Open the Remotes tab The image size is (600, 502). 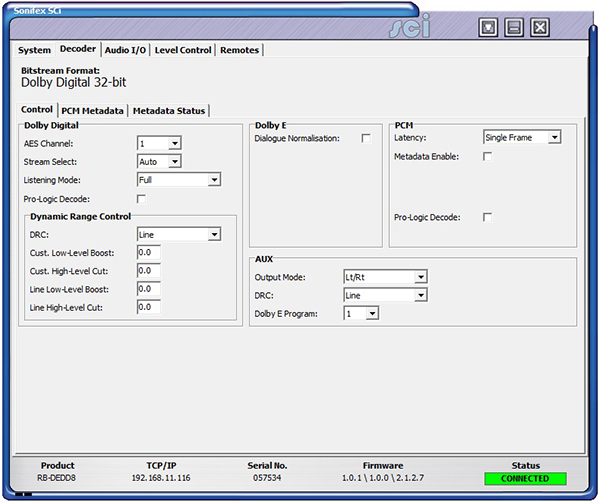coord(240,50)
